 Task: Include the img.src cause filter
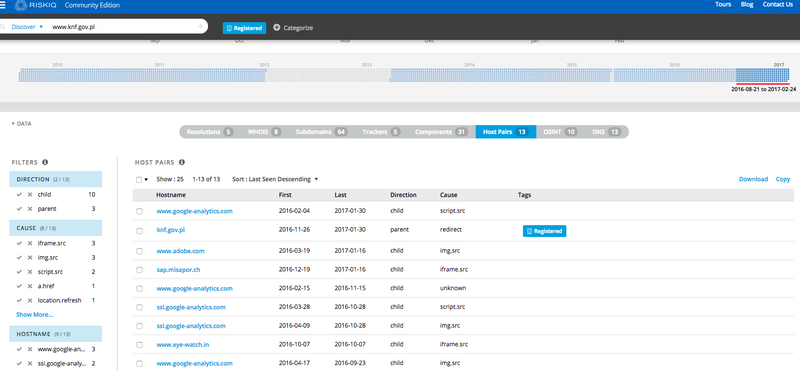(x=19, y=258)
